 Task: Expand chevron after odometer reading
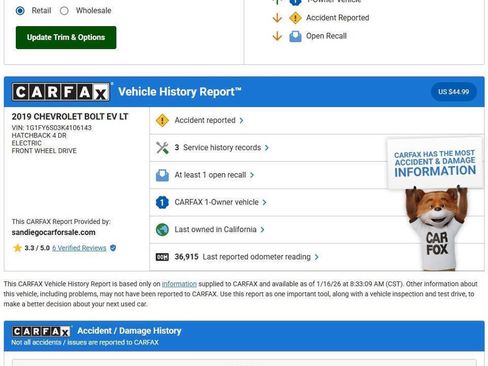[317, 257]
